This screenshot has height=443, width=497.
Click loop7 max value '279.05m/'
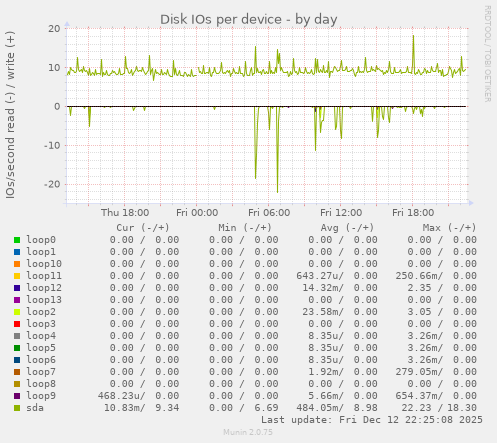(419, 372)
